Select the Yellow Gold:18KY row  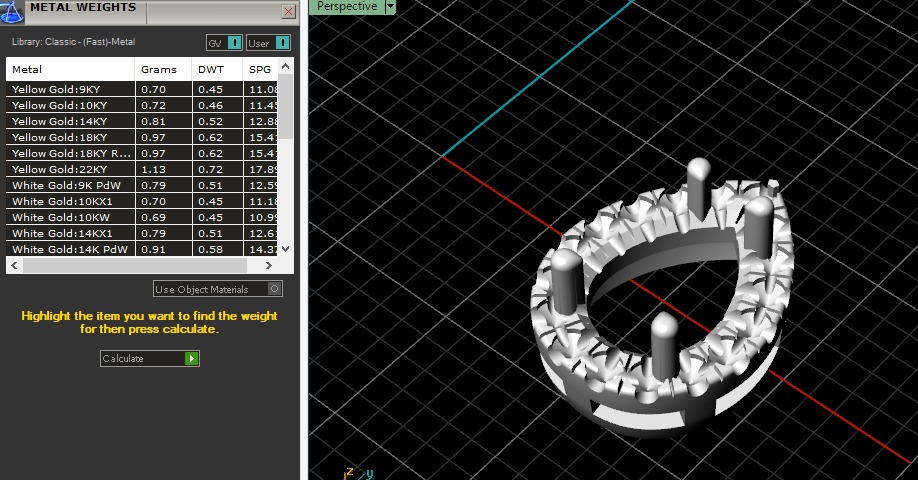point(142,137)
